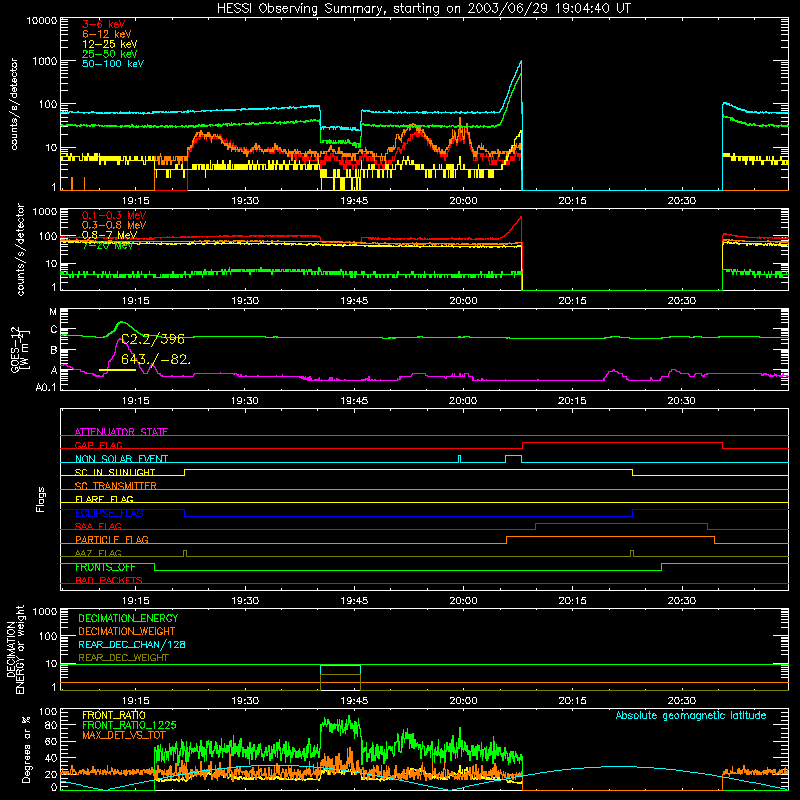Viewport: 800px width, 800px height.
Task: Click the FRONT_RATIO legend label
Action: click(114, 715)
